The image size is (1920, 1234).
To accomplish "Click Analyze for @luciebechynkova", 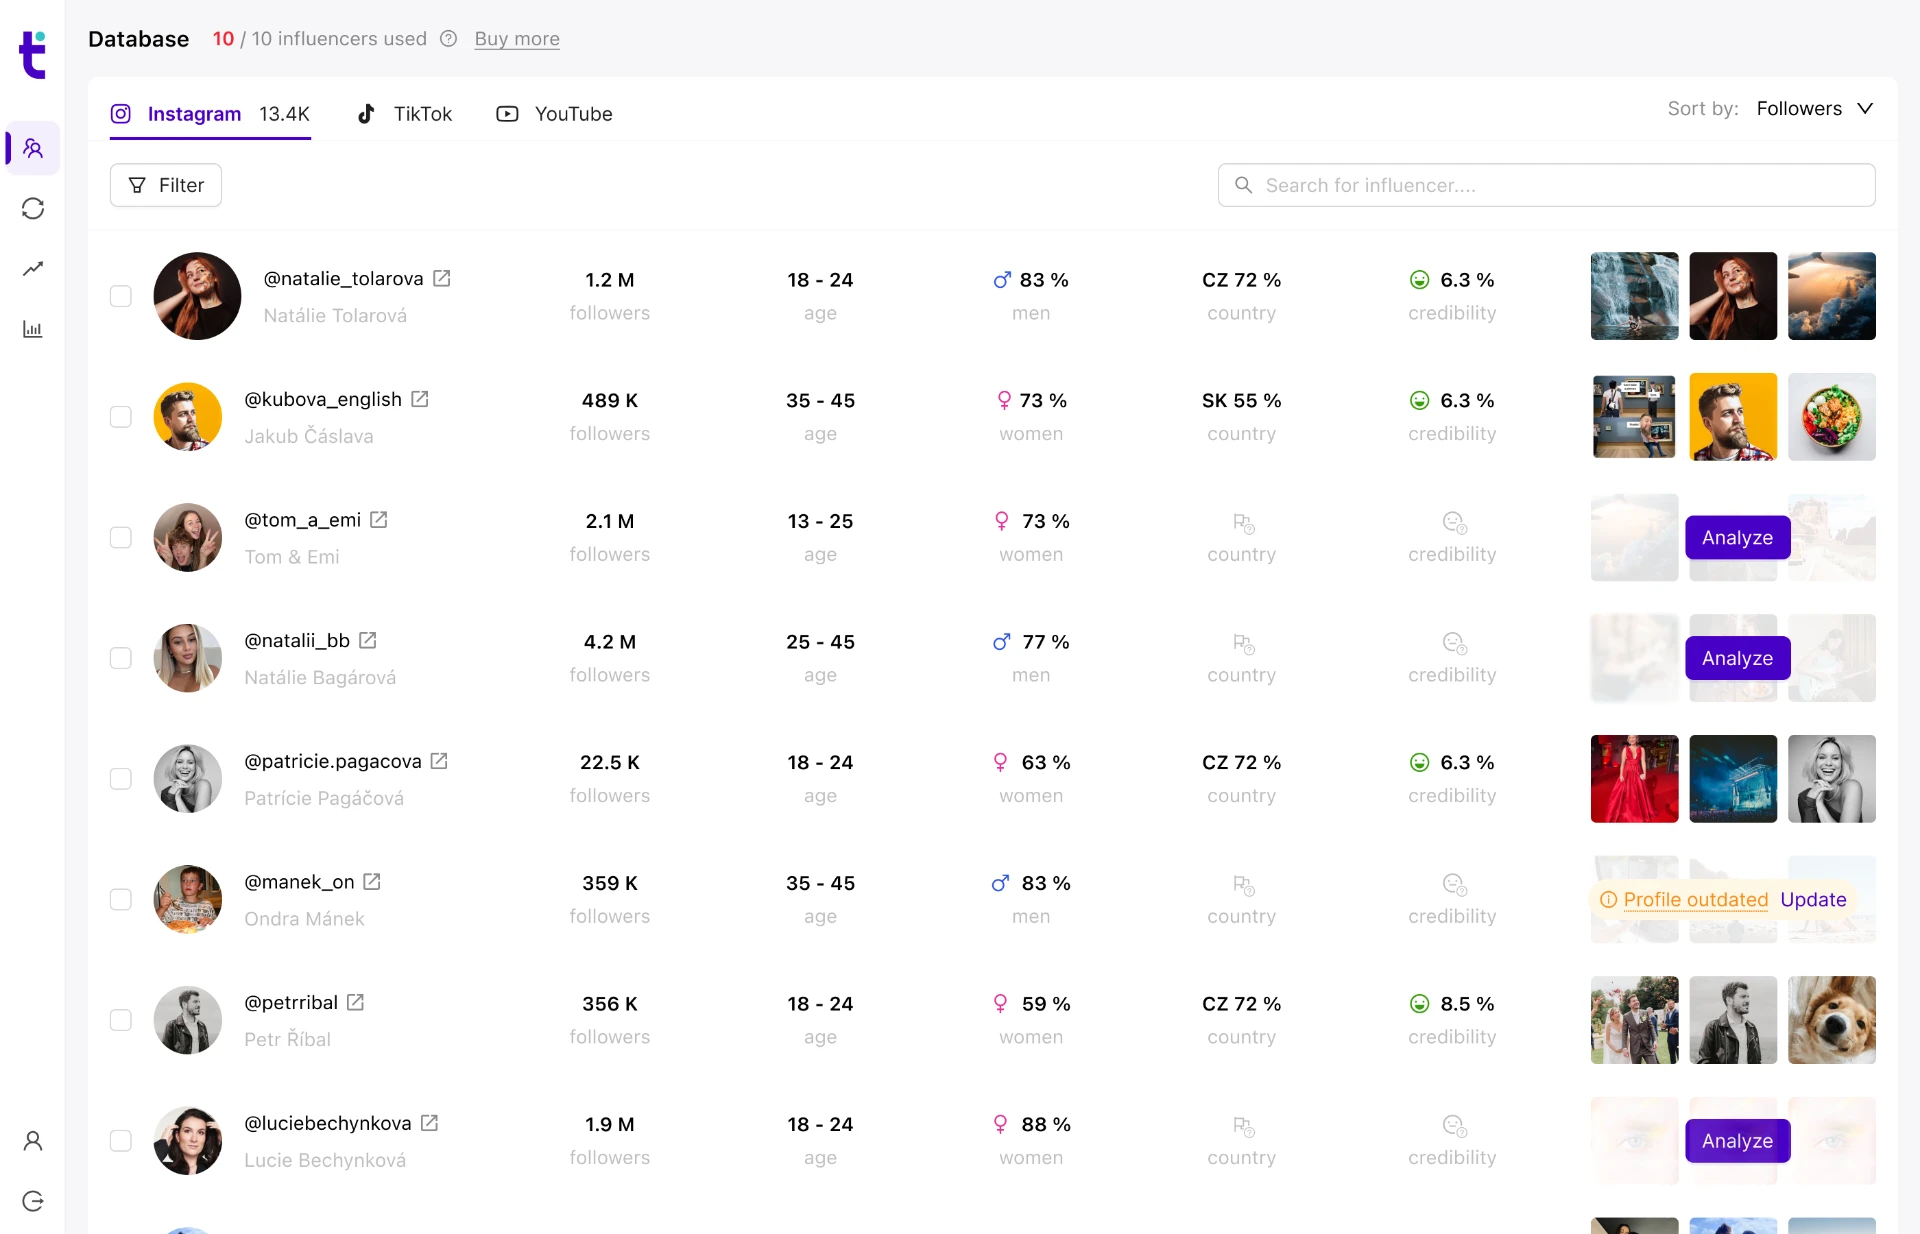I will coord(1737,1141).
